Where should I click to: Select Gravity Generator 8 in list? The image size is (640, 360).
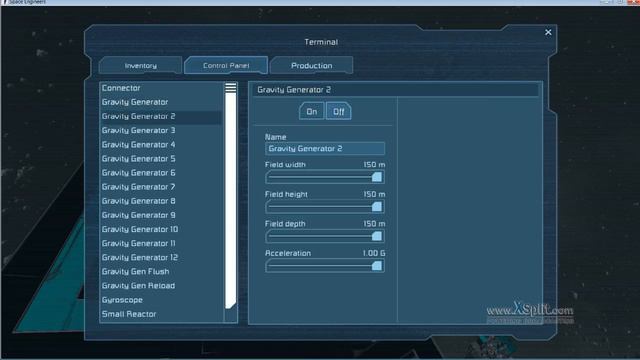click(161, 201)
